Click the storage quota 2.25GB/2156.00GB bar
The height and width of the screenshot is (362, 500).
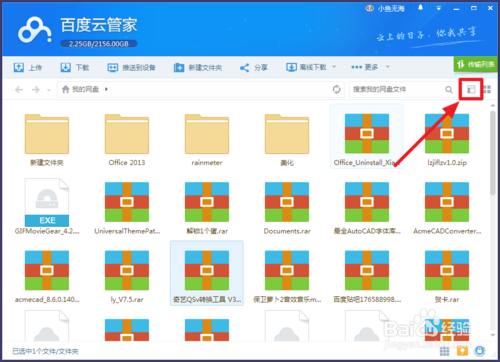(x=99, y=44)
